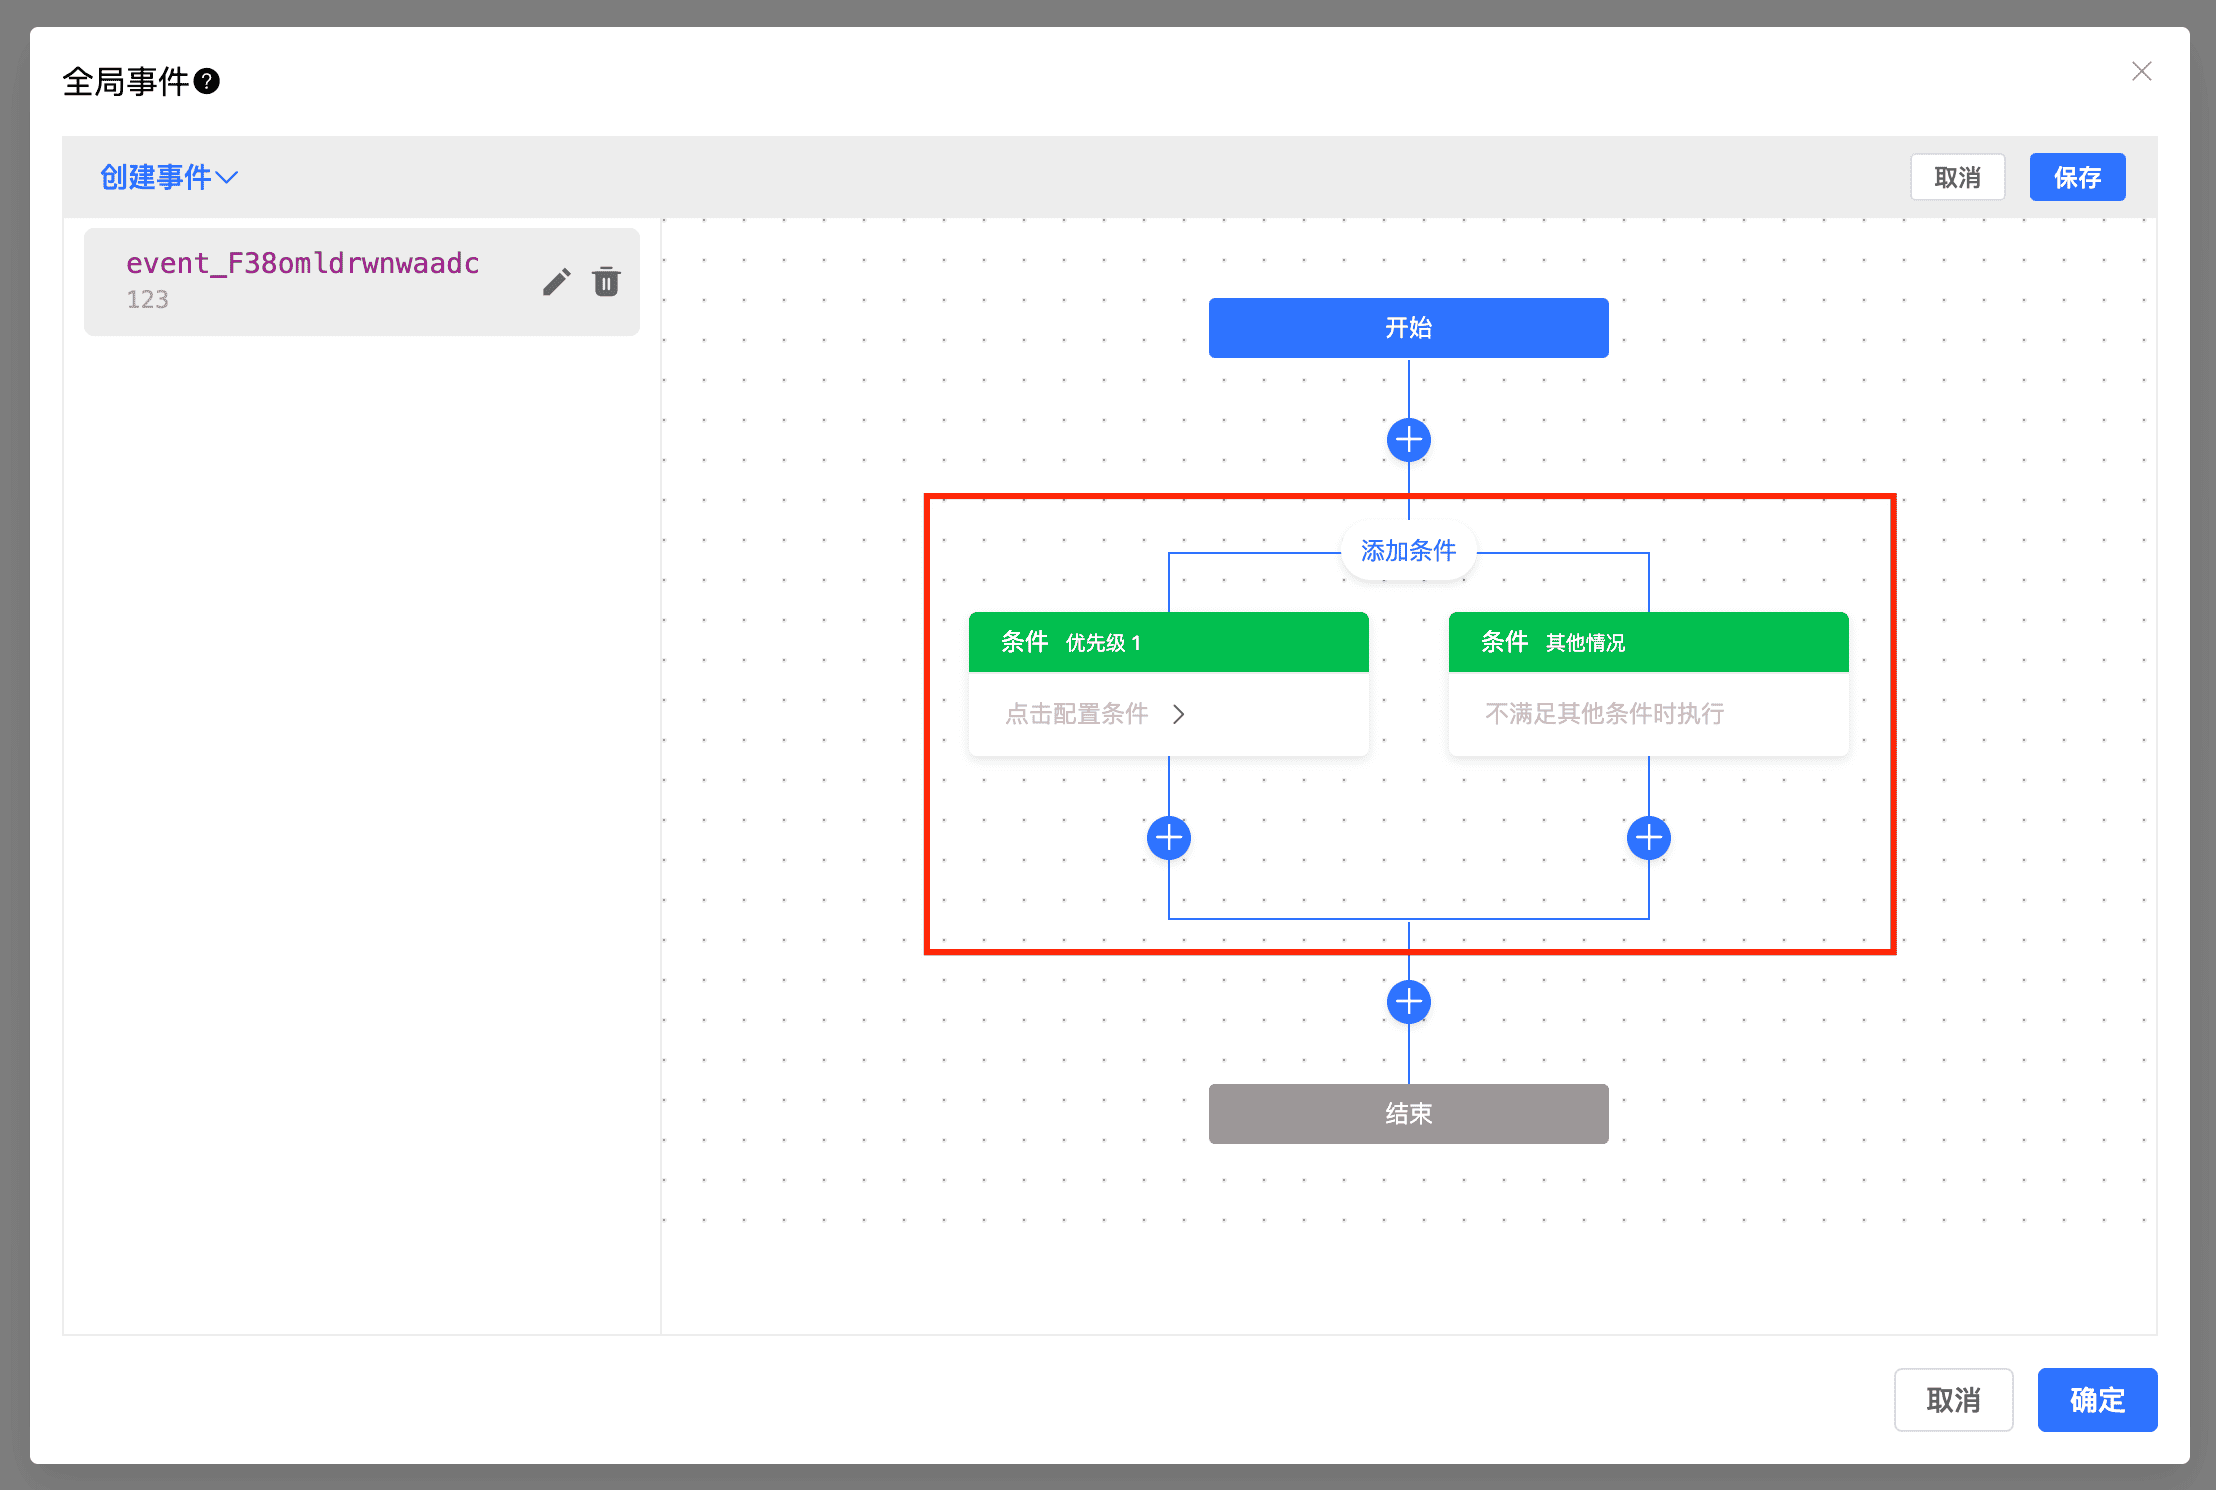Add node above the 结束 block

pos(1408,1001)
